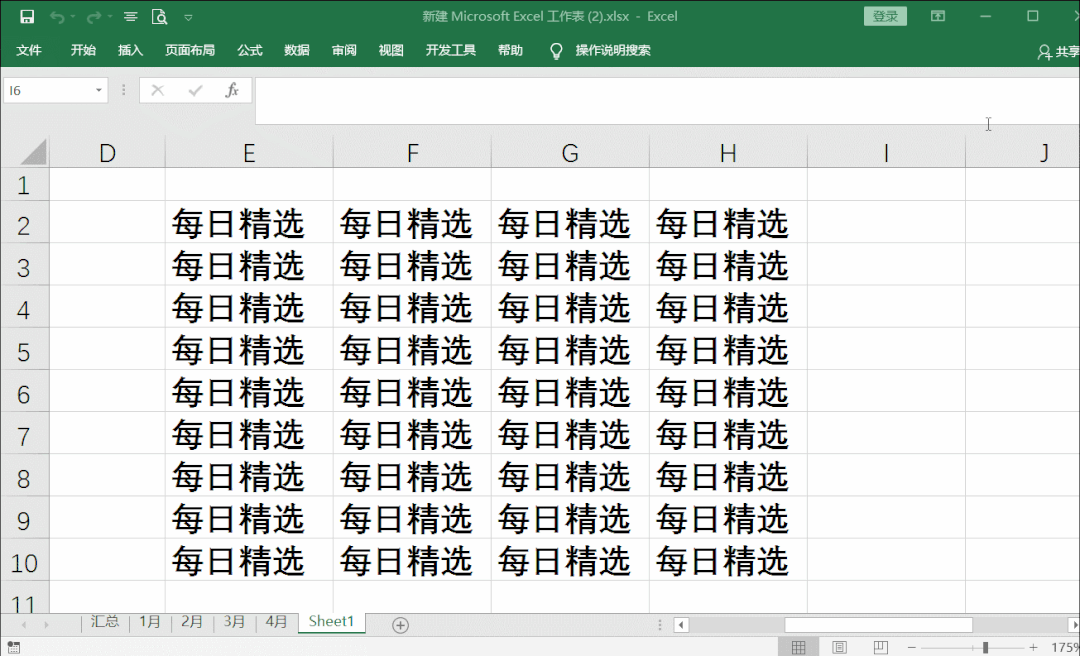The image size is (1080, 656).
Task: Switch to the 公式 ribbon tab
Action: click(249, 50)
